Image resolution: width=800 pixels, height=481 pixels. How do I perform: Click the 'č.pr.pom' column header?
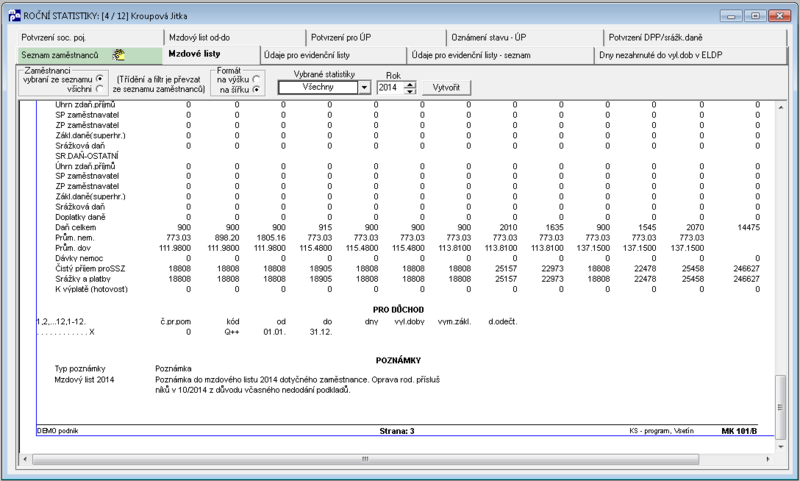[176, 322]
